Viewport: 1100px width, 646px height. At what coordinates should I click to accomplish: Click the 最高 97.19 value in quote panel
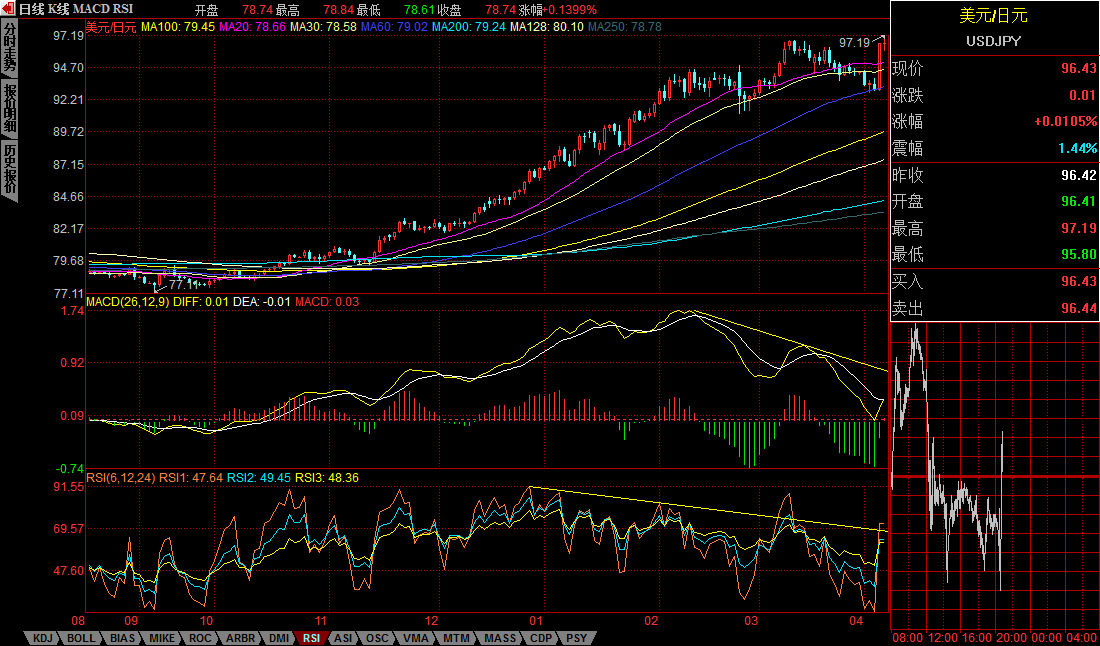click(x=1078, y=228)
